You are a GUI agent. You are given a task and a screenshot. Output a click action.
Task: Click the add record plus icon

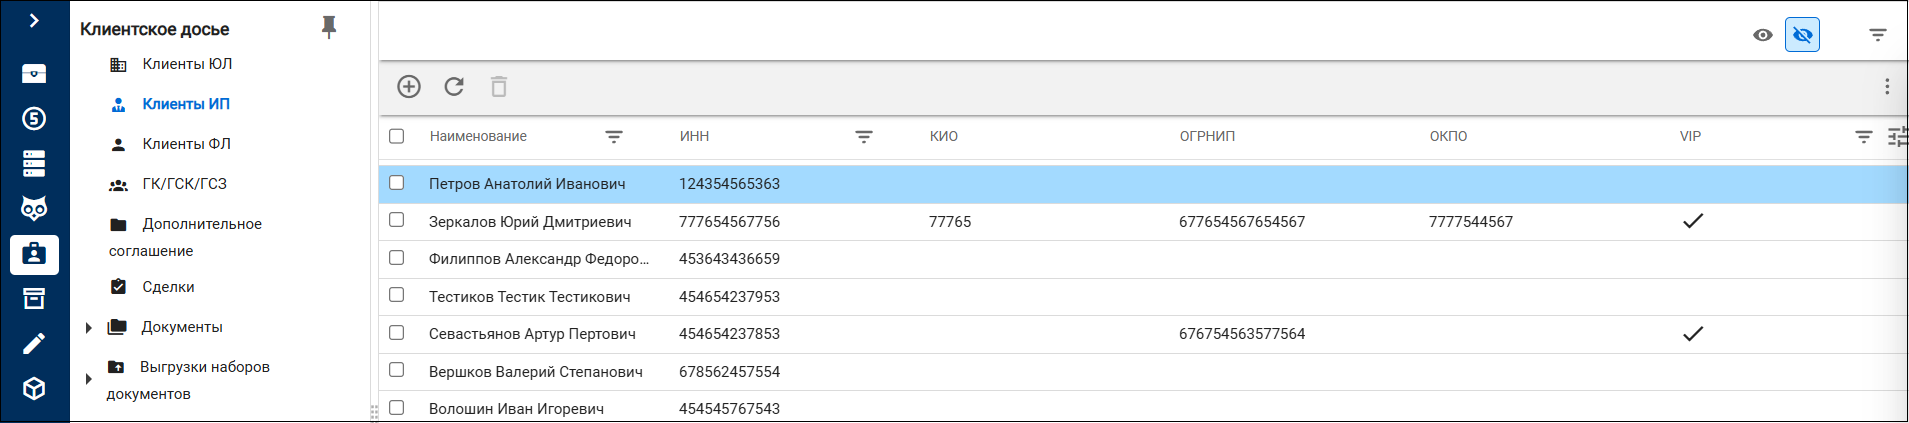(409, 87)
